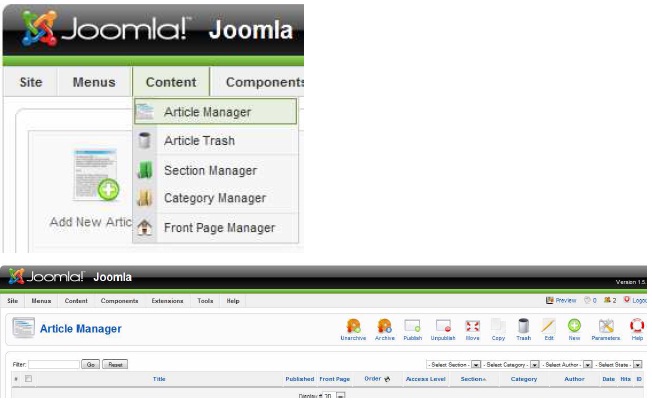Choose Section Manager in the Content menu
Viewport: 652px width, 401px height.
tap(215, 170)
